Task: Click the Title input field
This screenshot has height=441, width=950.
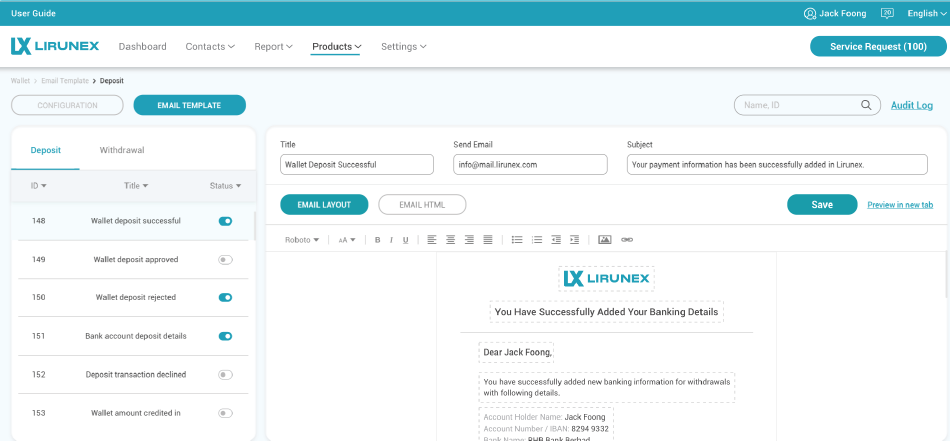Action: (x=357, y=164)
